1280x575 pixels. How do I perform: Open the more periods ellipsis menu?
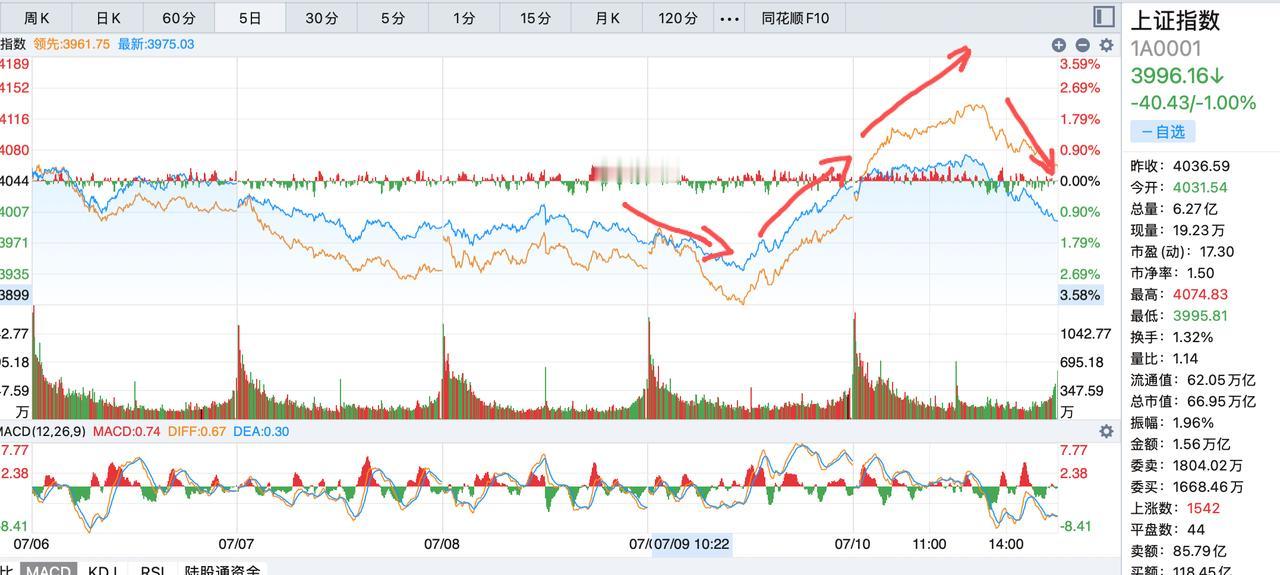[x=730, y=18]
